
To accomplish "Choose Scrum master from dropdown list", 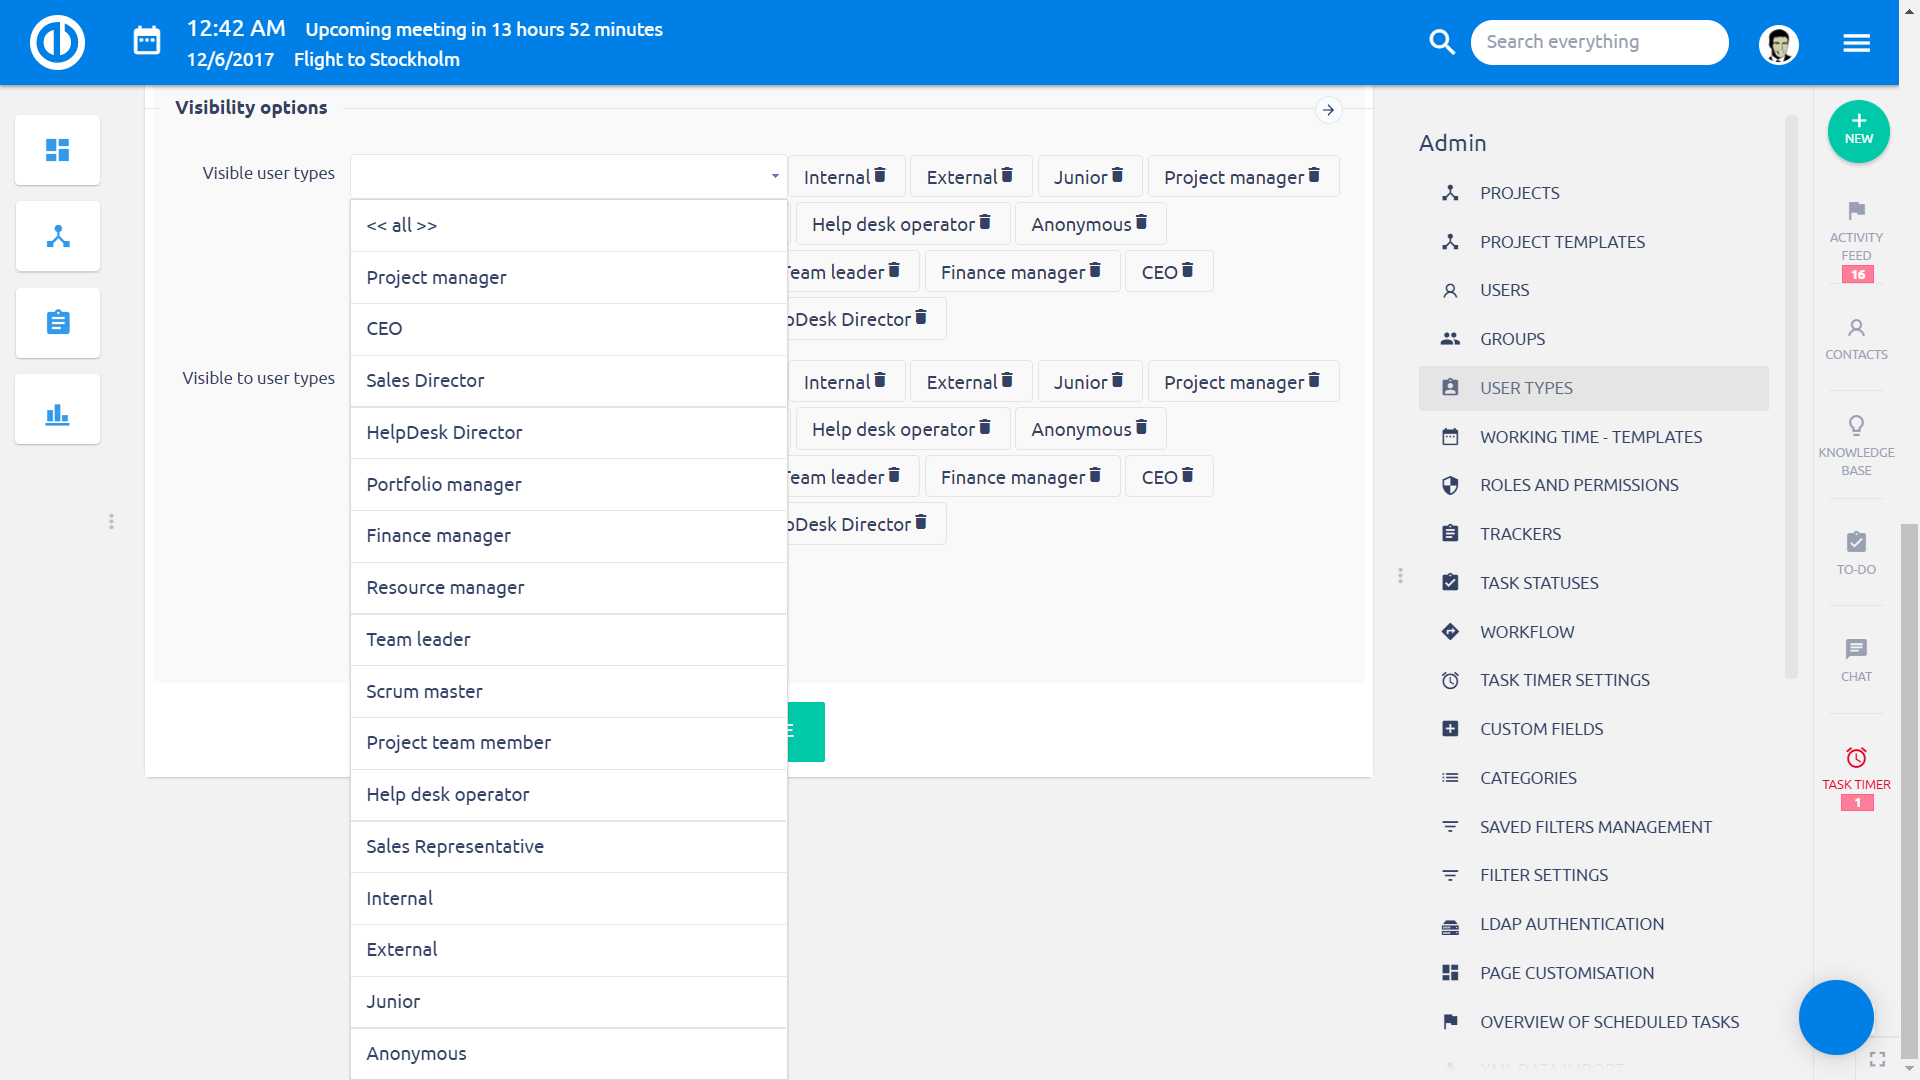I will click(x=568, y=692).
